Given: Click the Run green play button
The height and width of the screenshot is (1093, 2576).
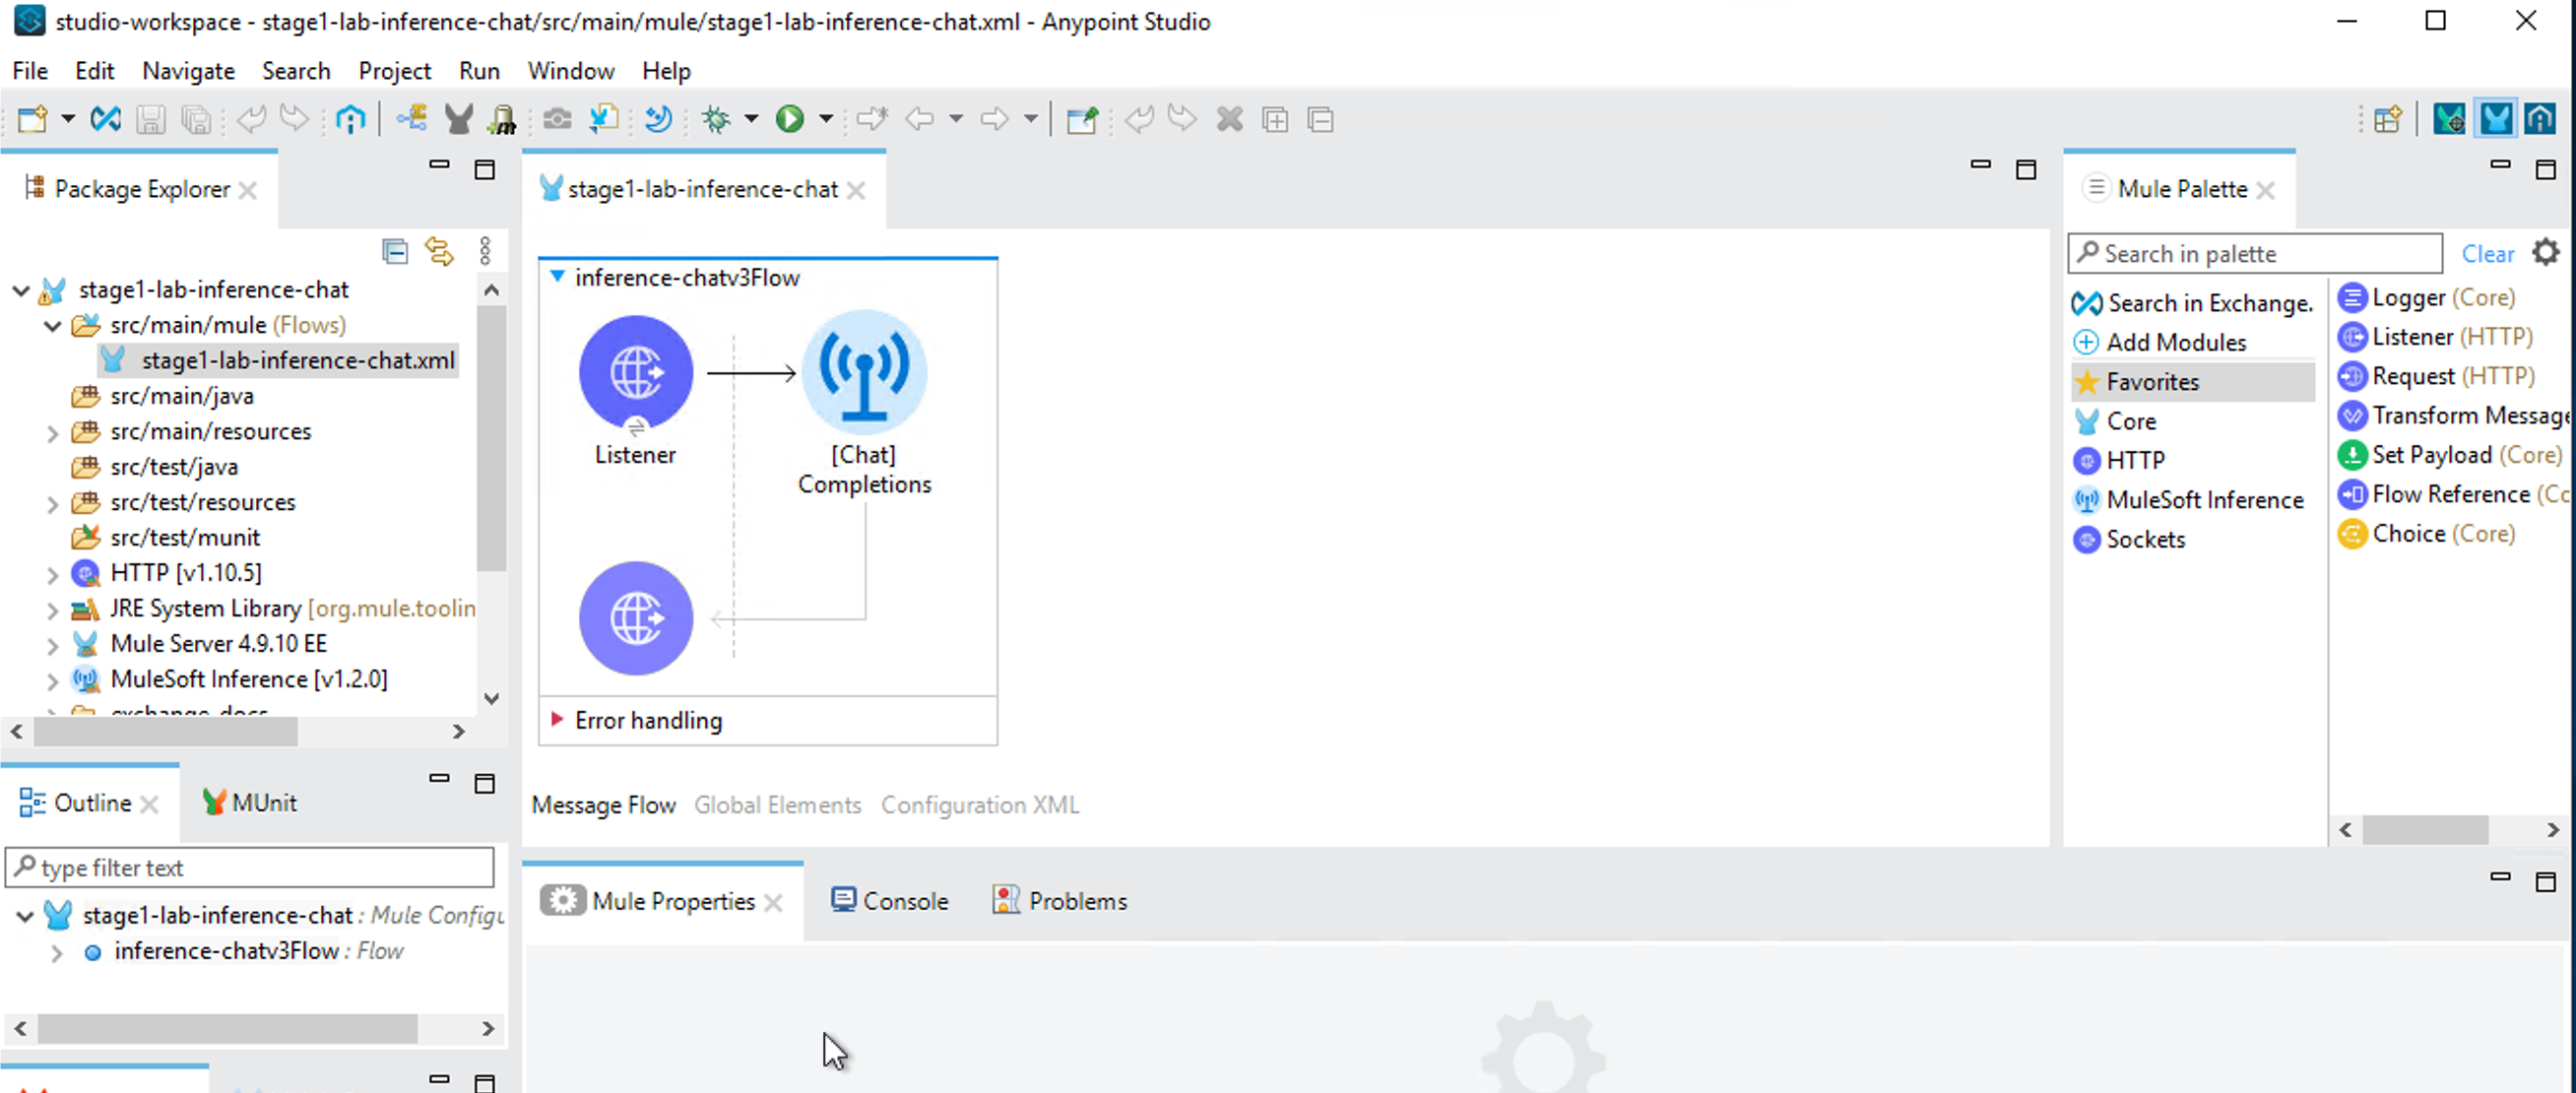Looking at the screenshot, I should (789, 119).
